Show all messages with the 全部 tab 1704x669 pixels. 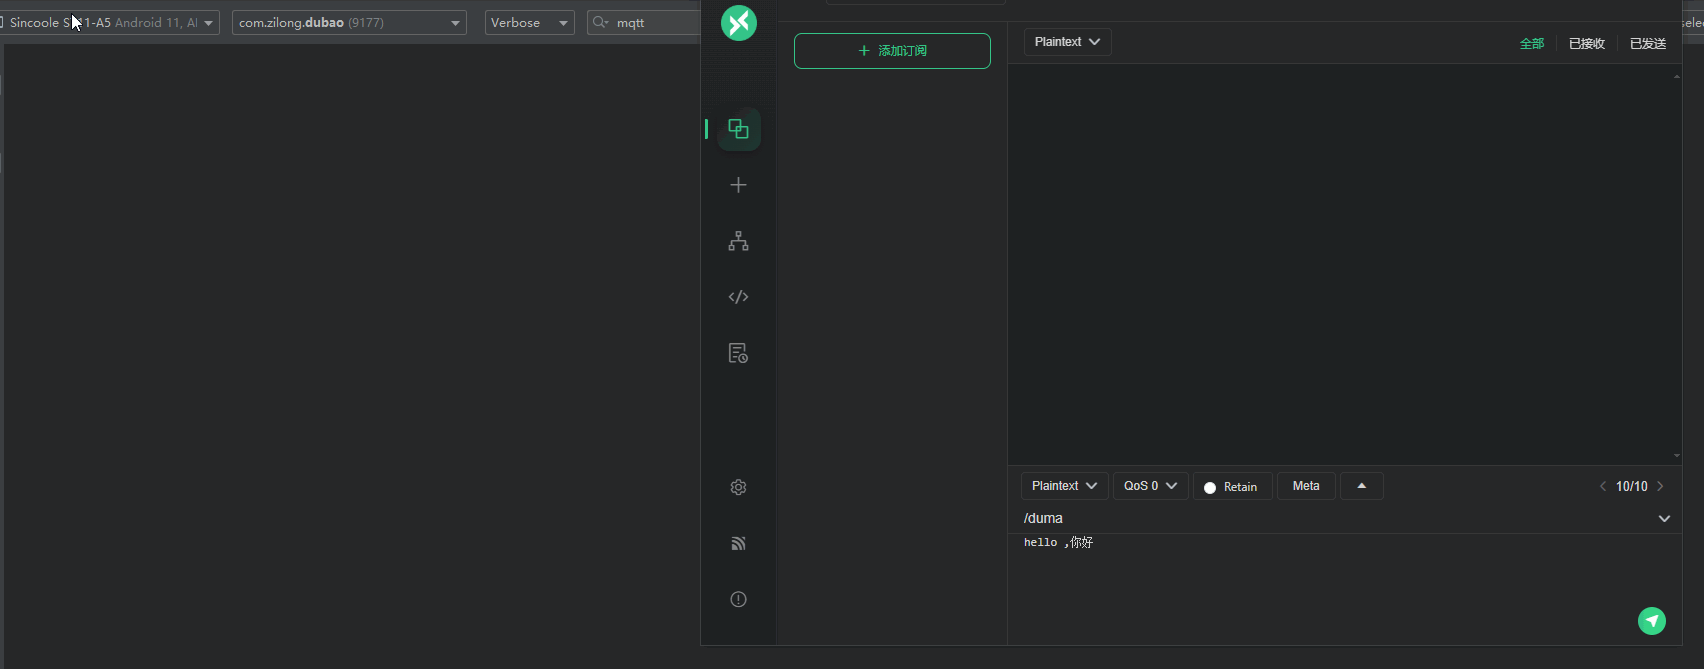point(1532,43)
